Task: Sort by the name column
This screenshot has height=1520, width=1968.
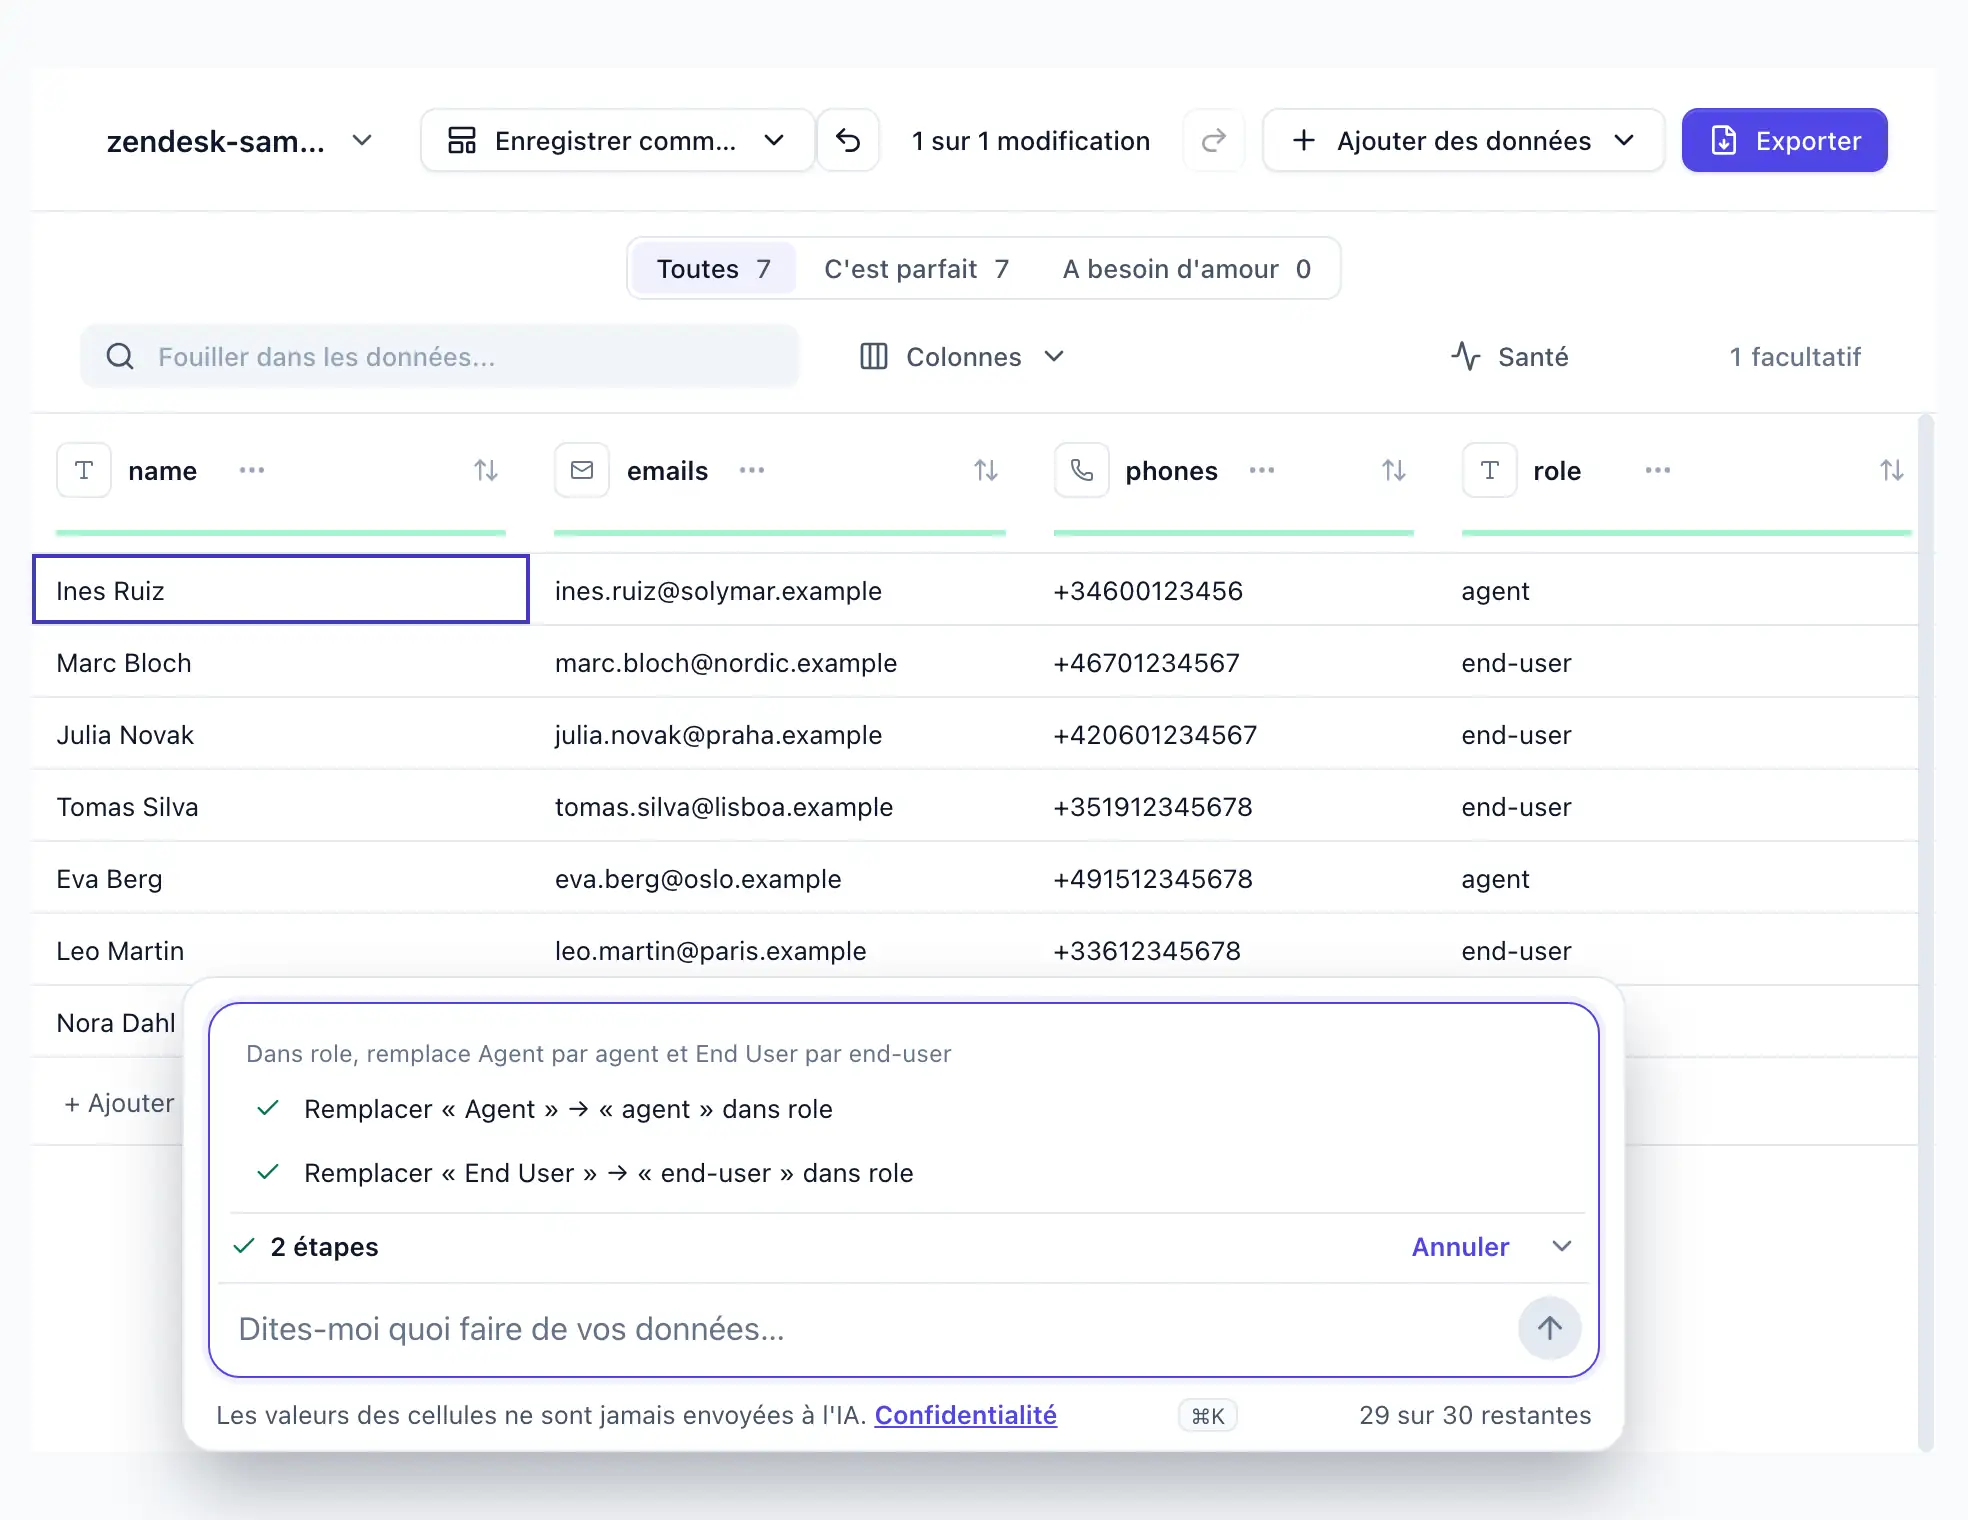Action: [486, 470]
